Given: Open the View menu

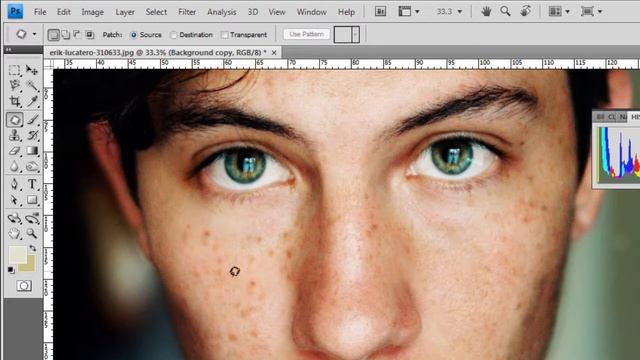Looking at the screenshot, I should coord(277,12).
